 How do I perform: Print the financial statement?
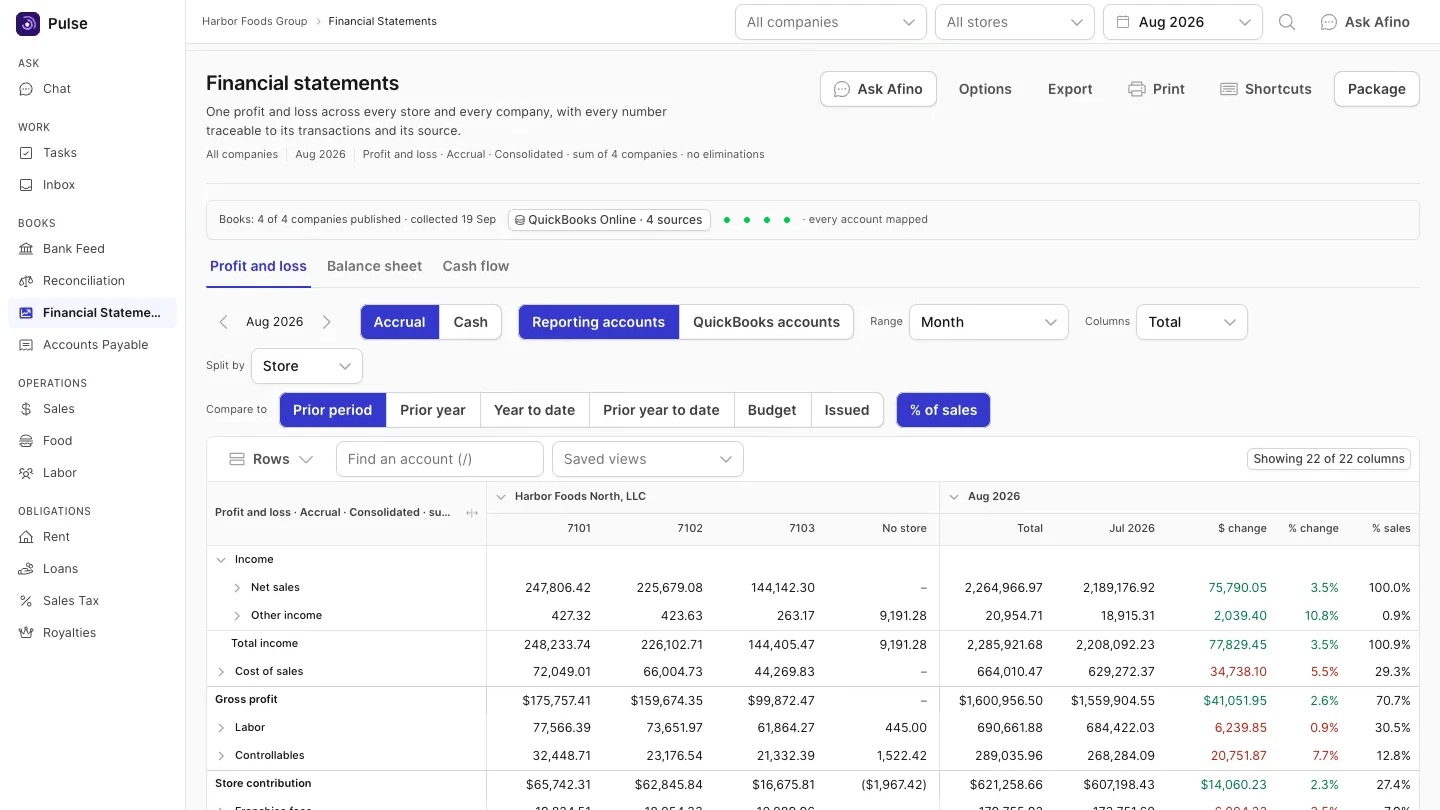click(x=1156, y=89)
